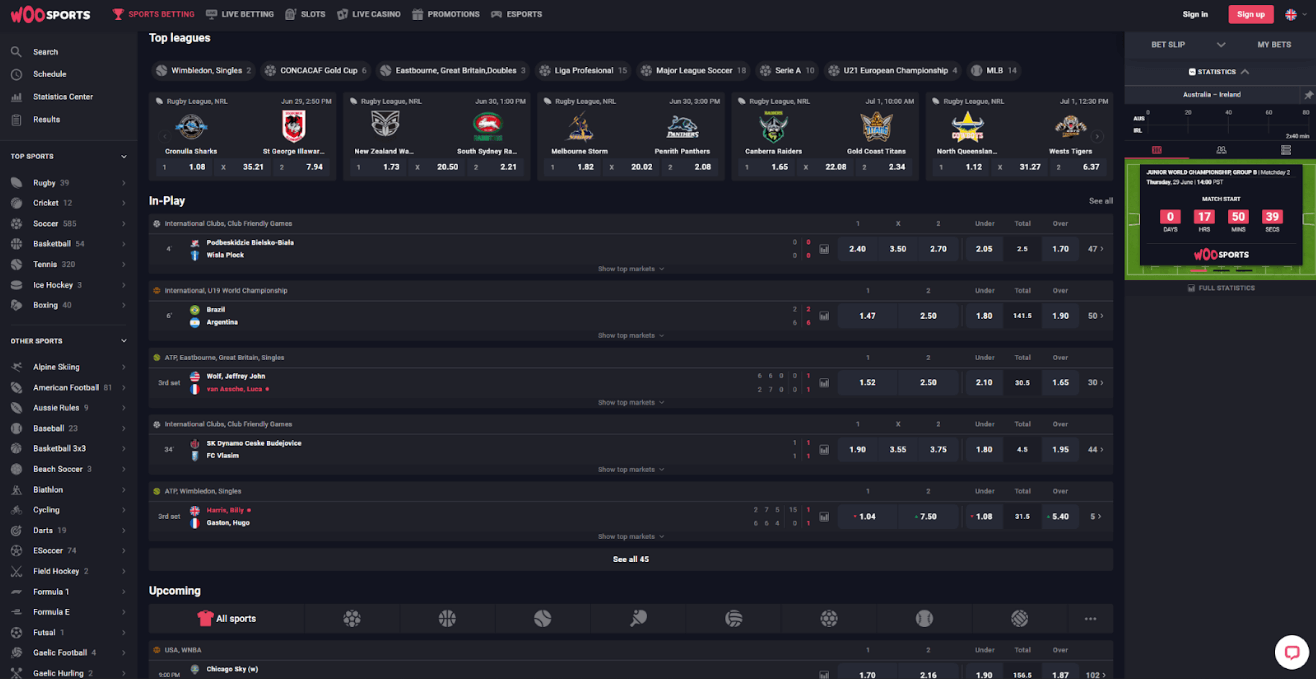
Task: Select Wimbledon, Singles league chip
Action: point(204,71)
